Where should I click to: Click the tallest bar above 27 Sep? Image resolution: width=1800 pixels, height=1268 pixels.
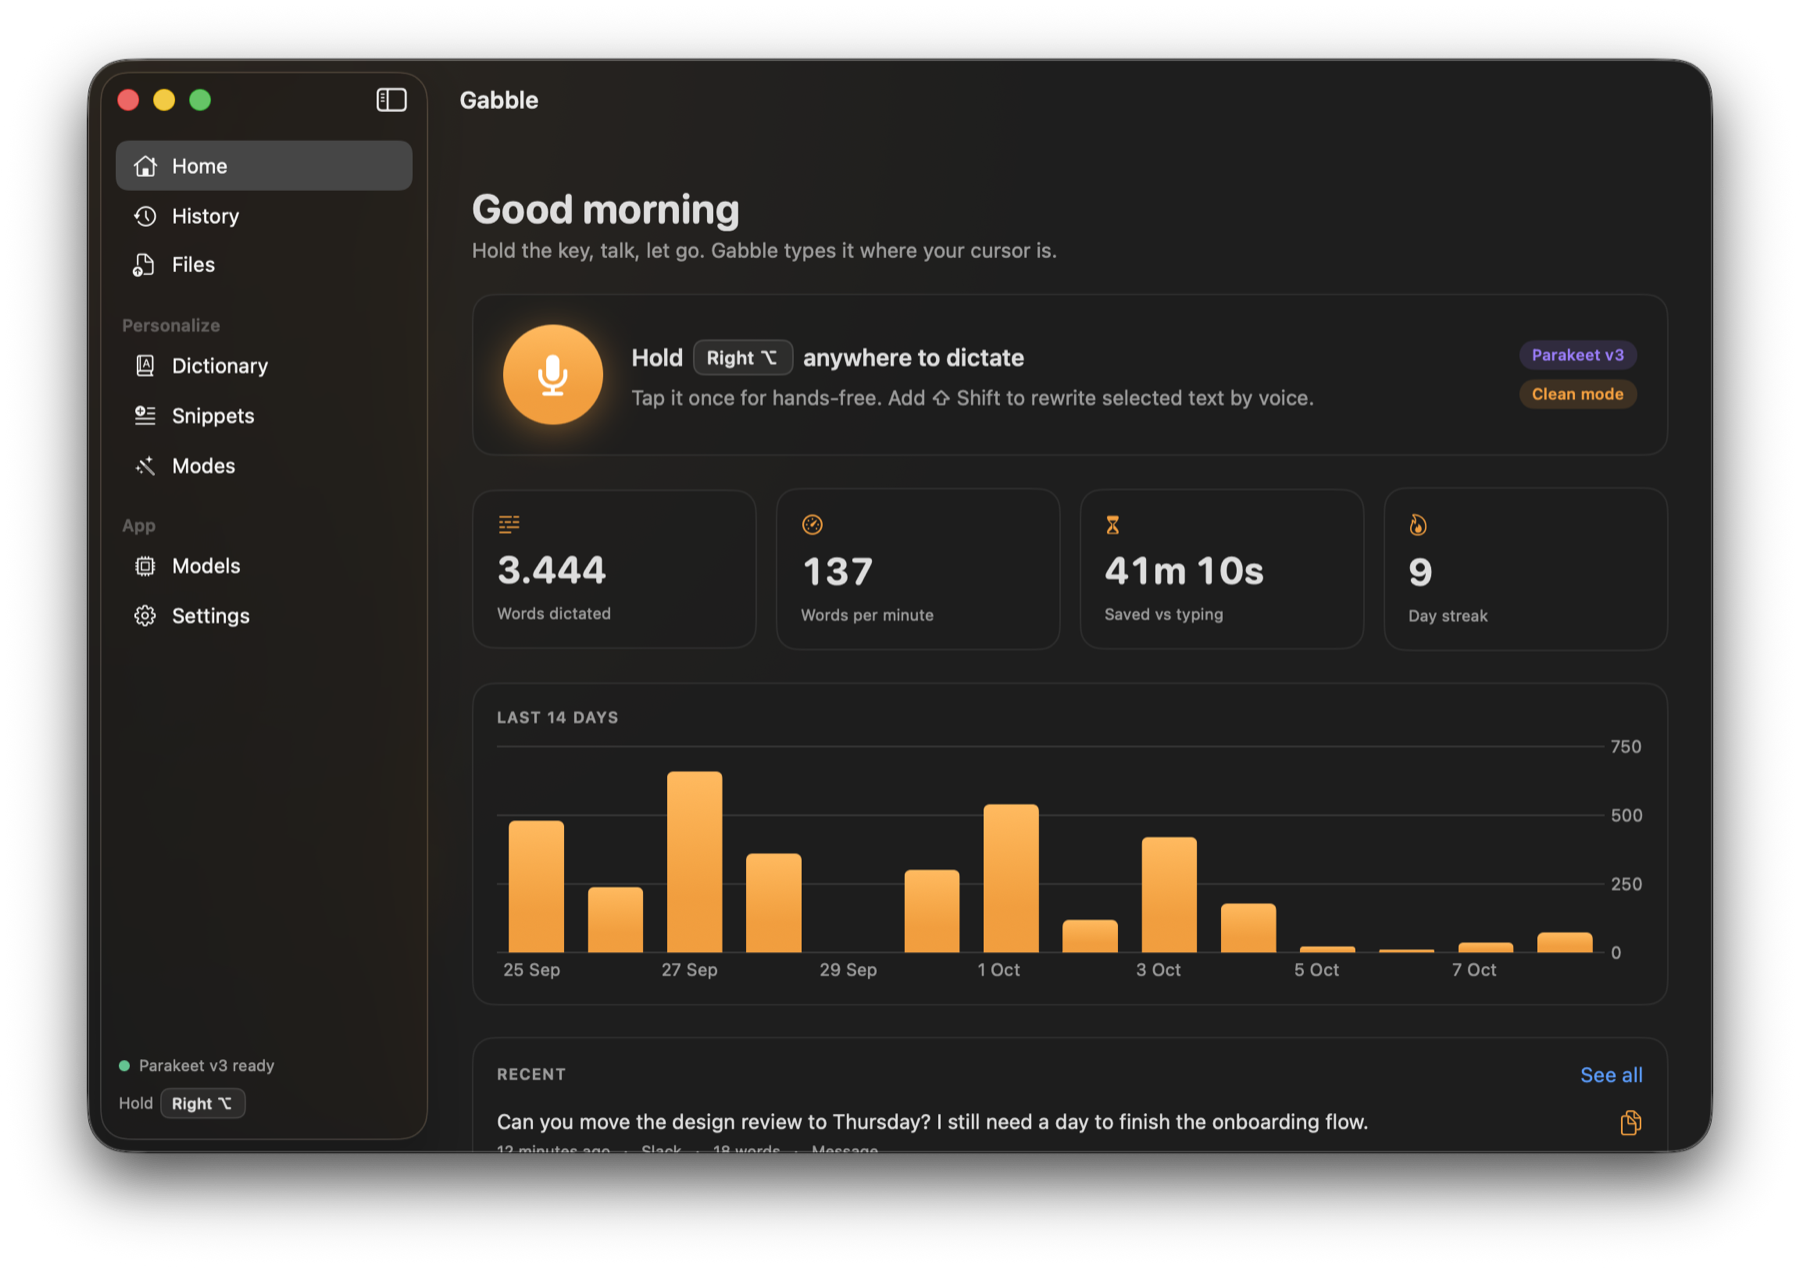[x=694, y=862]
